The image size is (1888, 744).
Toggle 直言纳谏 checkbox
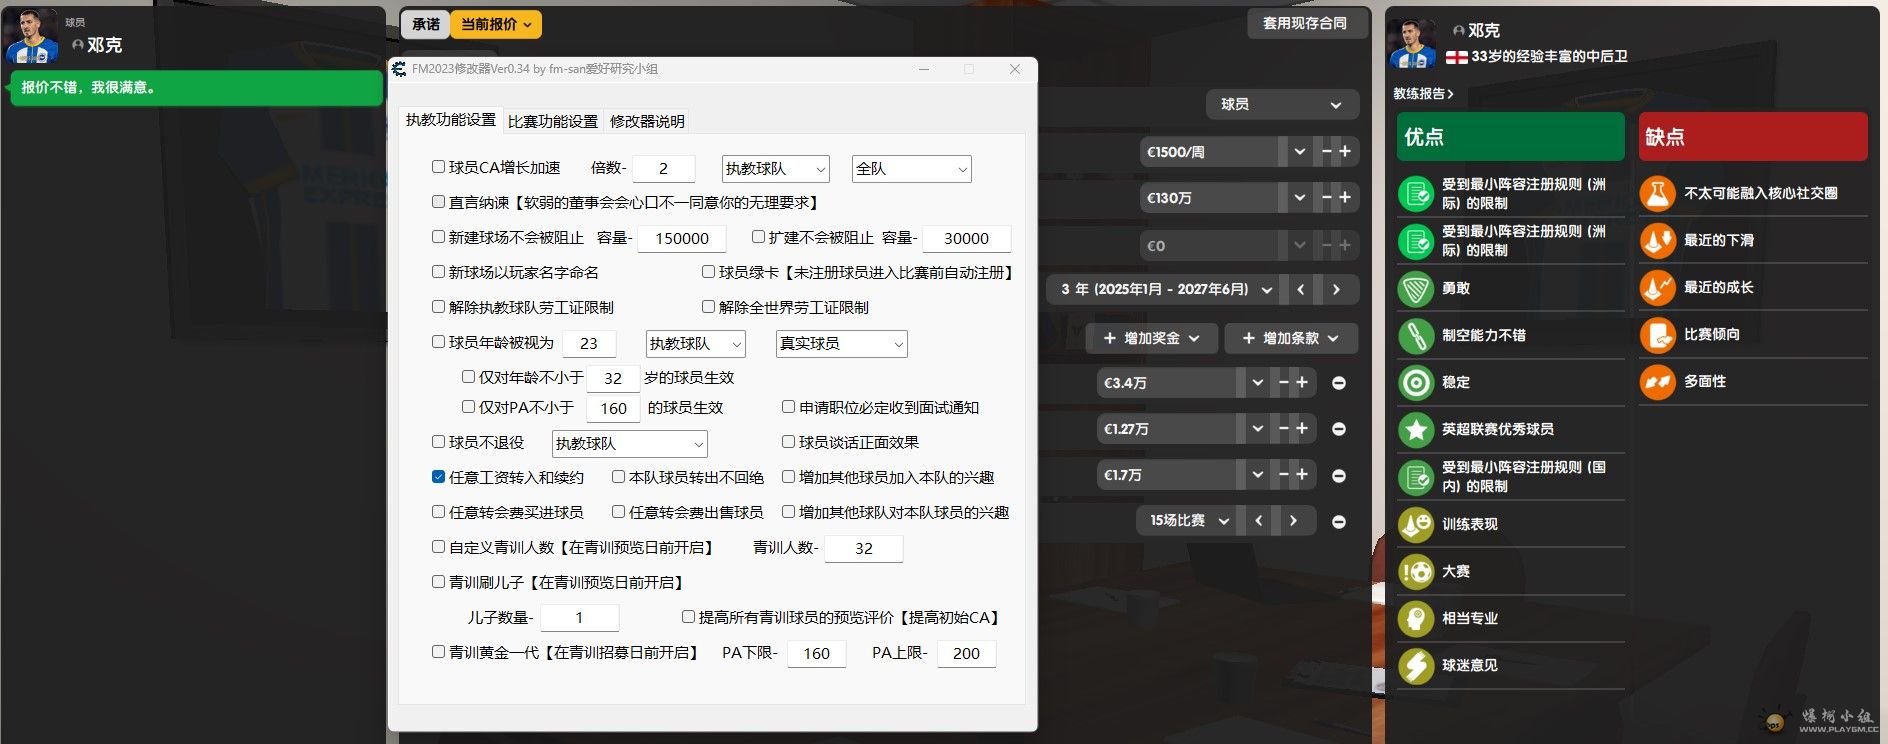[438, 202]
